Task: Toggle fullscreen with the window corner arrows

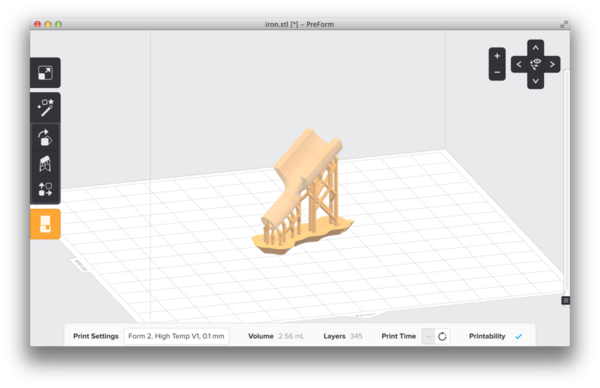Action: pyautogui.click(x=563, y=24)
